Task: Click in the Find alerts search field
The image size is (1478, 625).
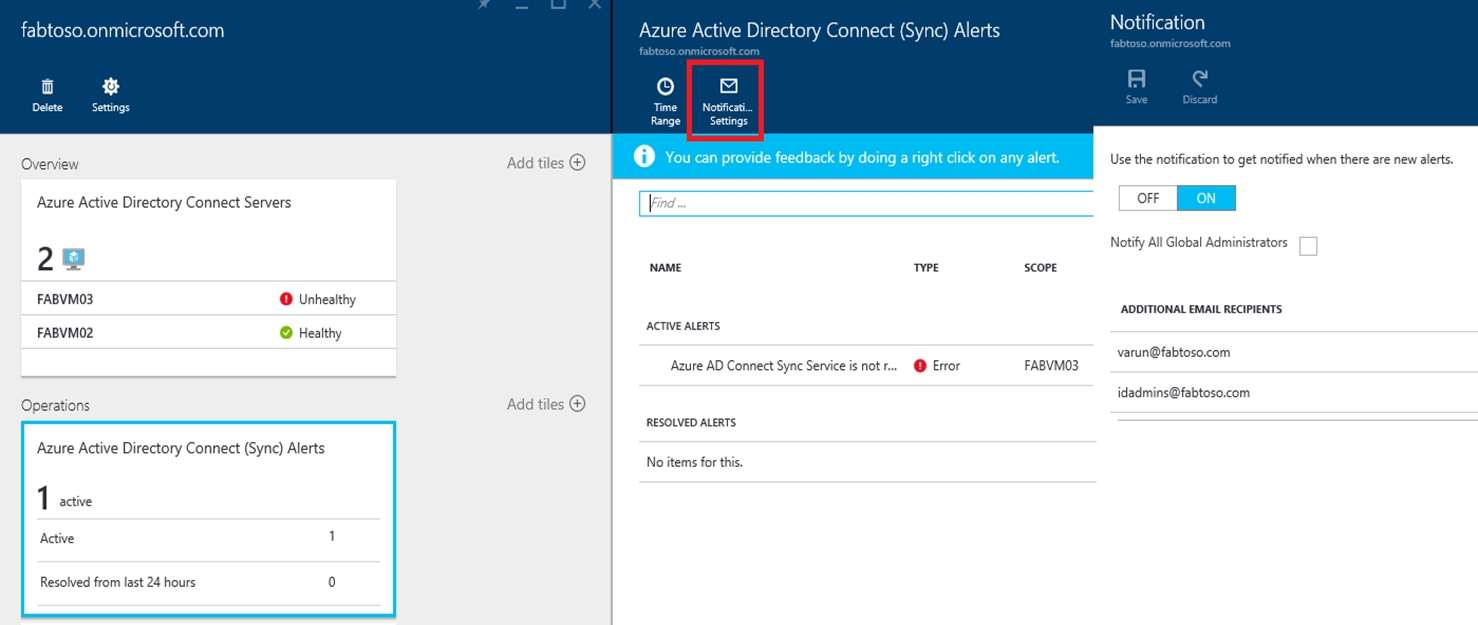Action: [x=866, y=203]
